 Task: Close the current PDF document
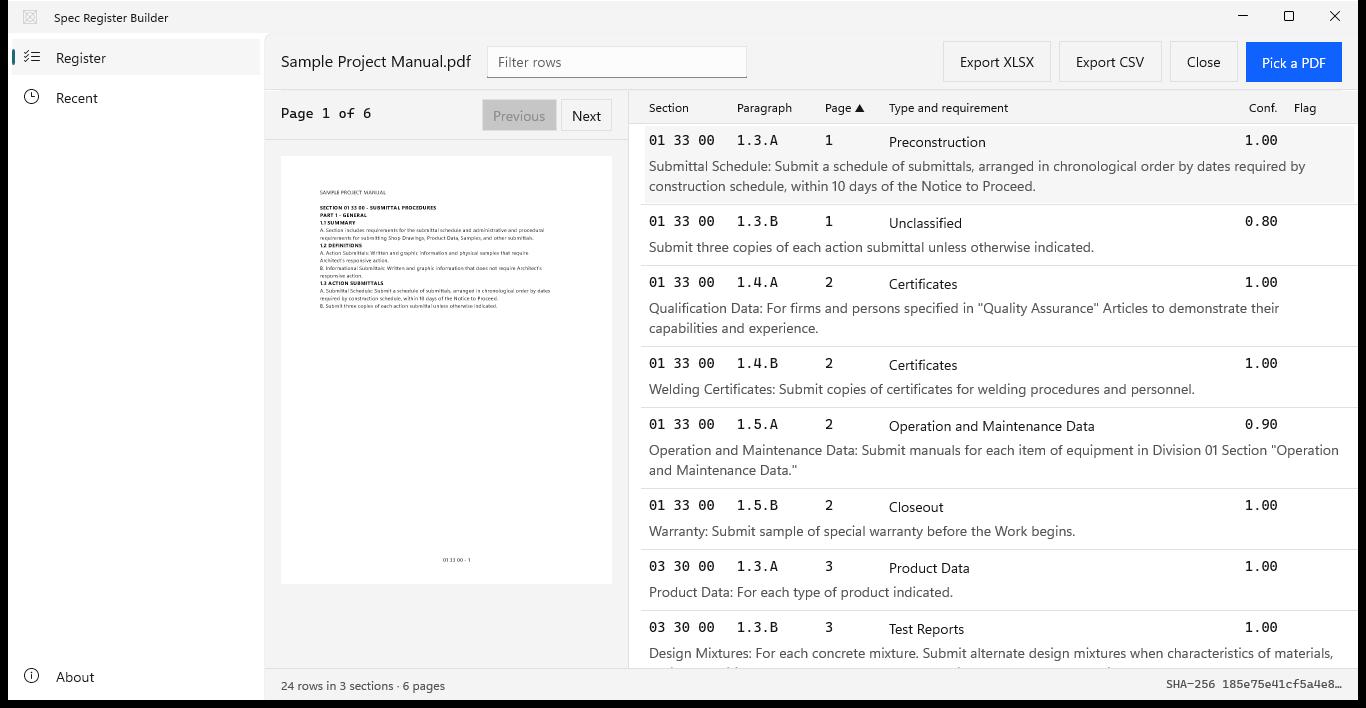1203,62
